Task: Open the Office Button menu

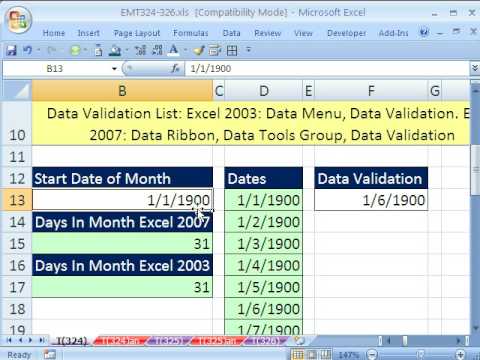Action: pyautogui.click(x=18, y=20)
